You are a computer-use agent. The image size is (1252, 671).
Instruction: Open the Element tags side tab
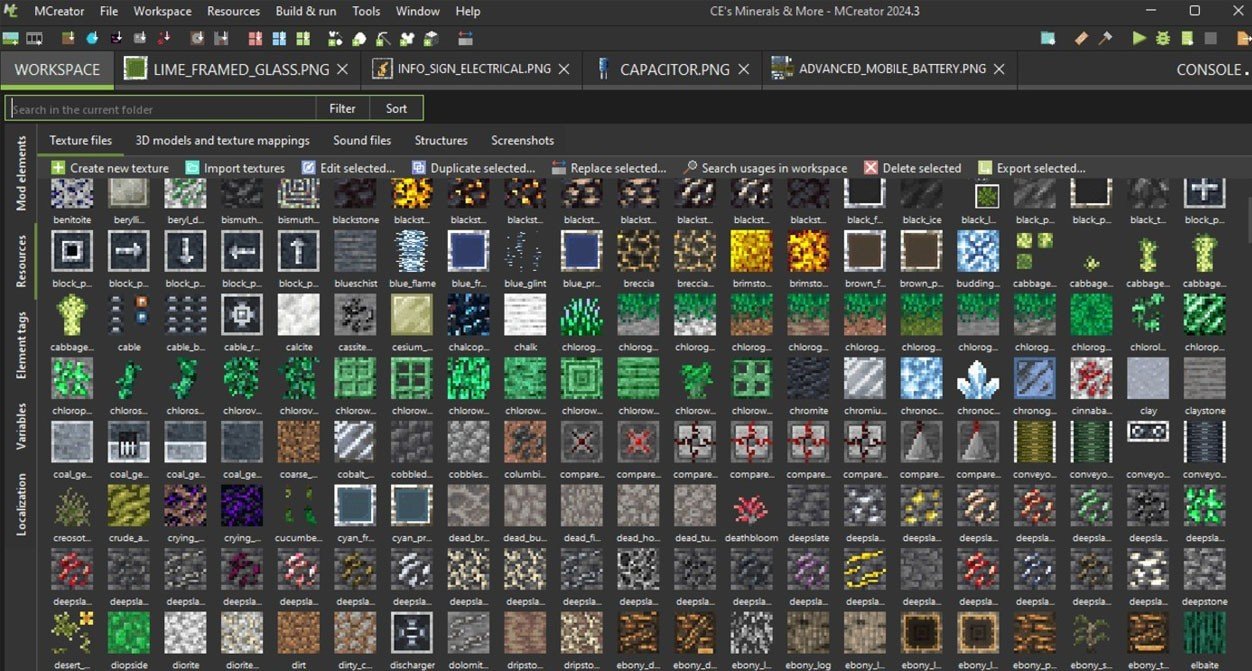(21, 345)
